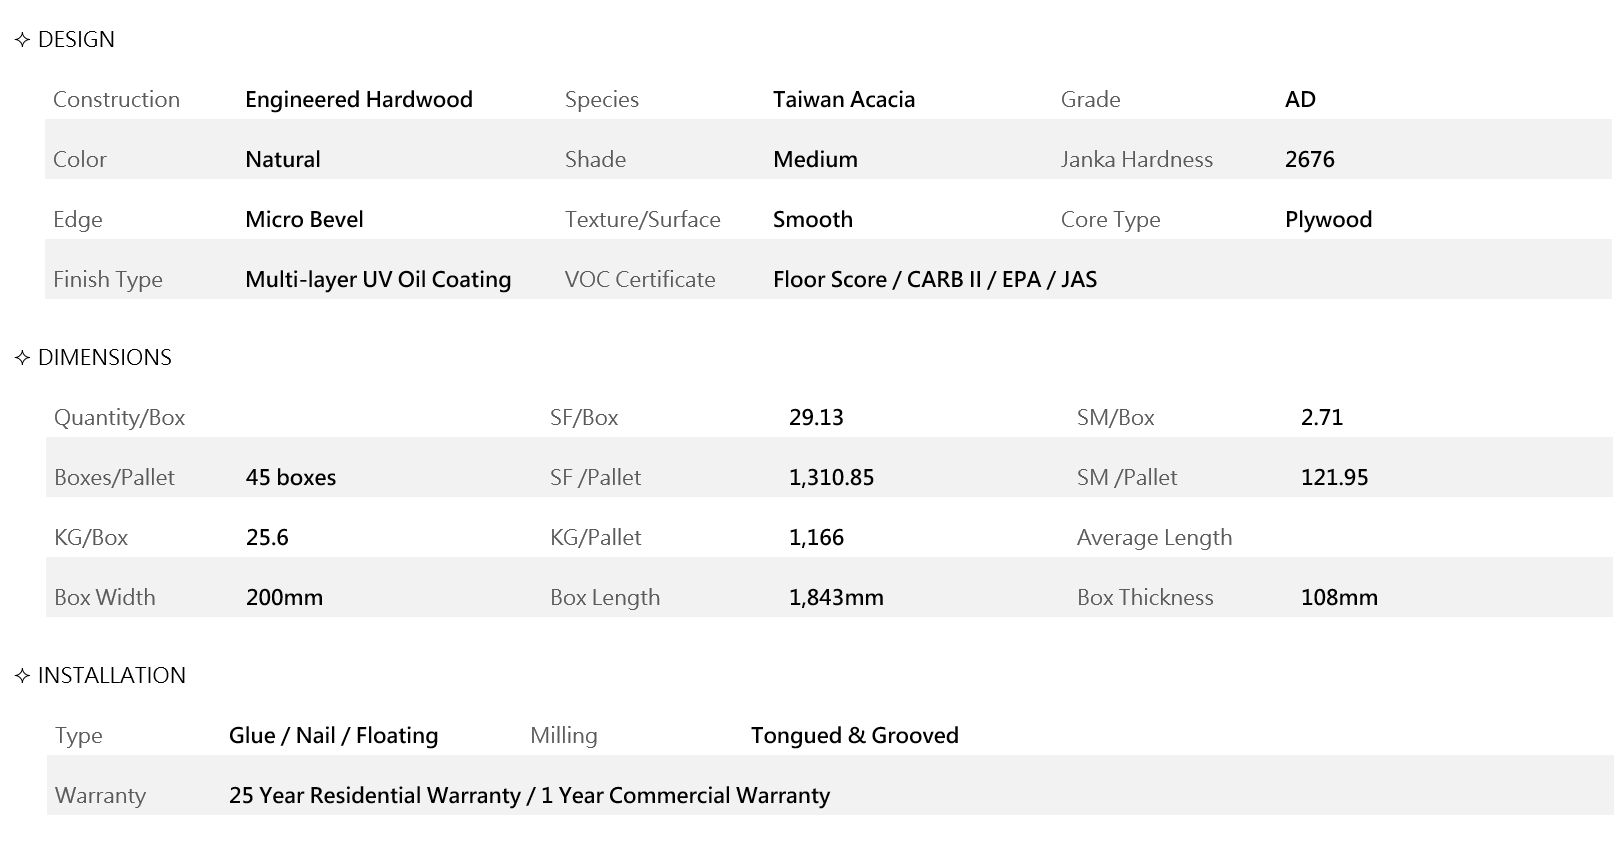The width and height of the screenshot is (1616, 859).
Task: Click the Tongued & Grooved milling value
Action: 854,736
